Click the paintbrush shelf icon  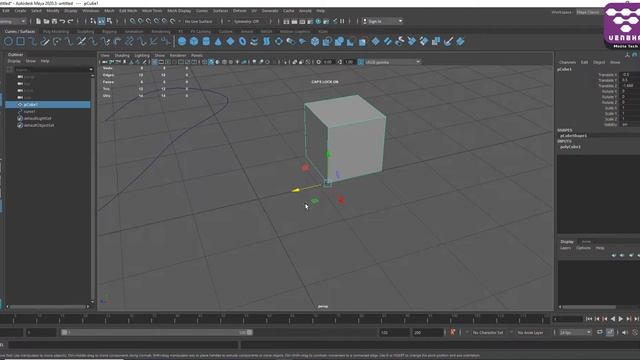pyautogui.click(x=448, y=41)
